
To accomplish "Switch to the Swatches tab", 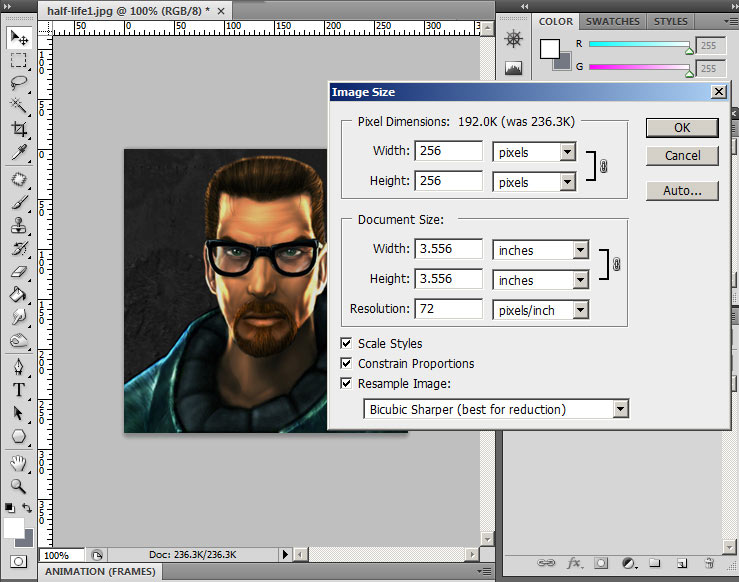I will (x=613, y=21).
